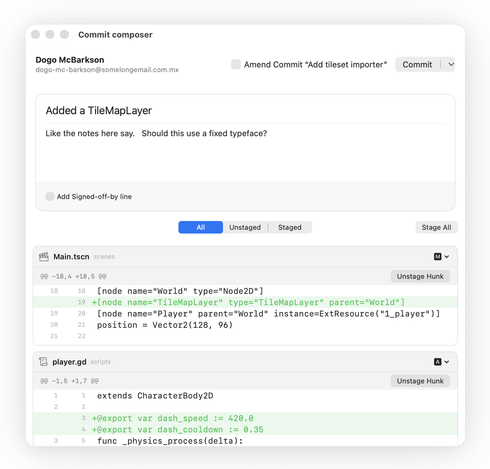Image resolution: width=490 pixels, height=469 pixels.
Task: Click the Stage All button
Action: tap(436, 227)
